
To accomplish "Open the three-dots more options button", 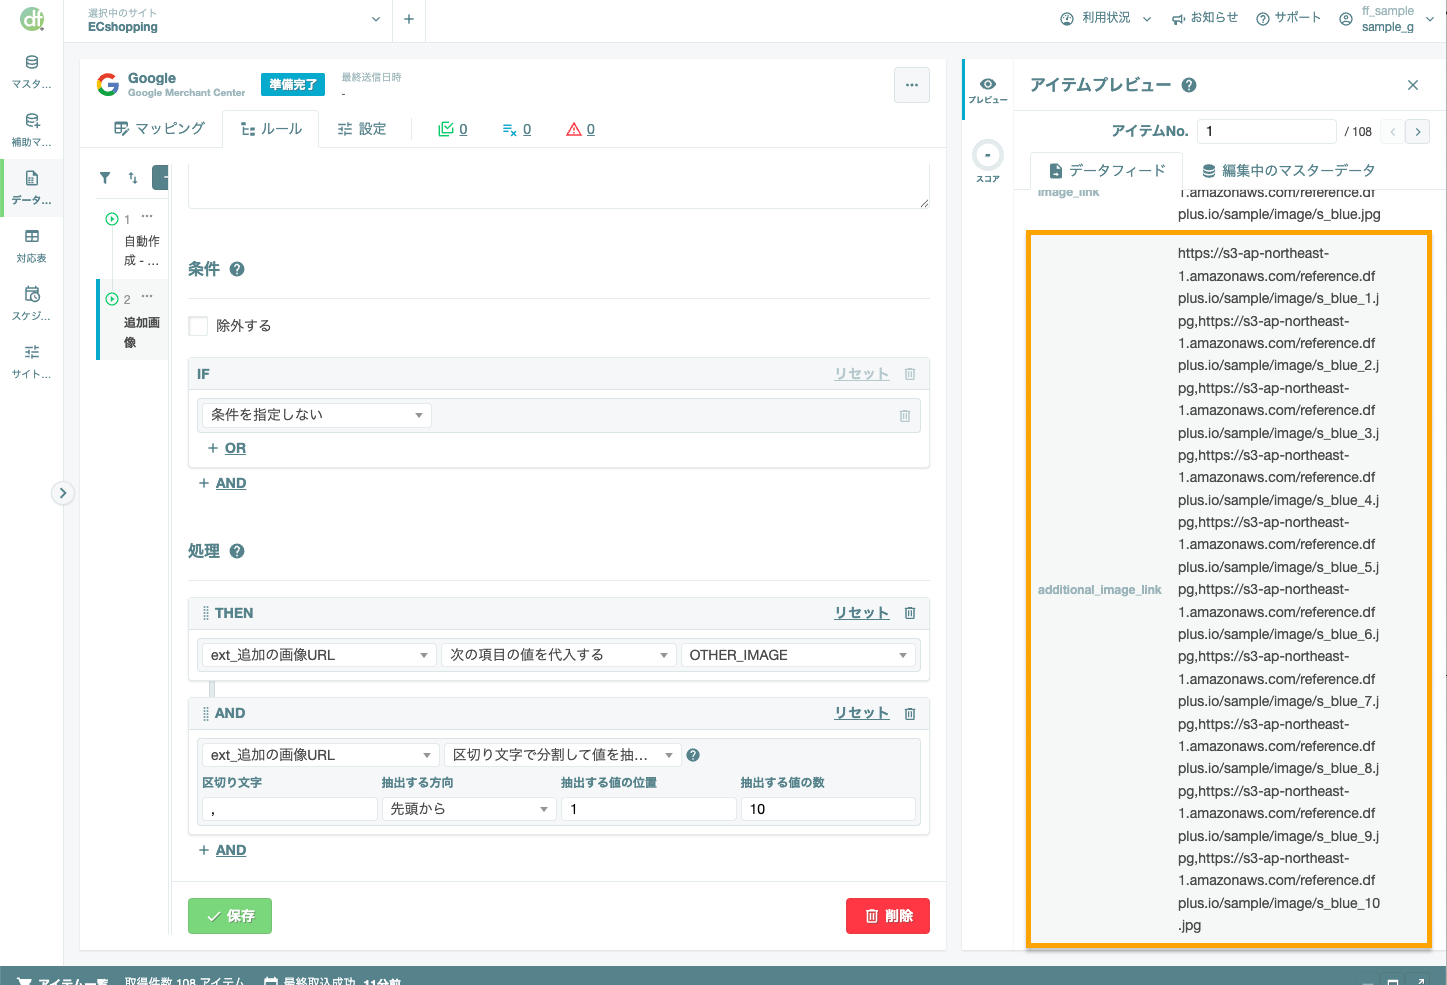I will [912, 85].
